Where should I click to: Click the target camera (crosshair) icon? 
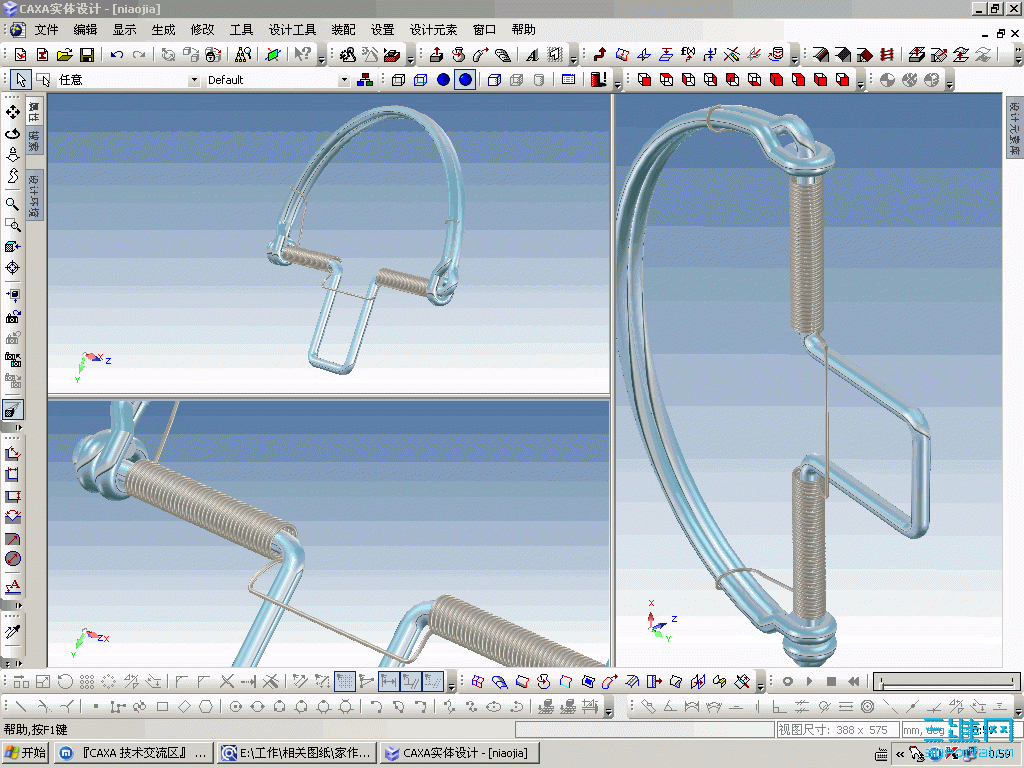click(x=12, y=268)
